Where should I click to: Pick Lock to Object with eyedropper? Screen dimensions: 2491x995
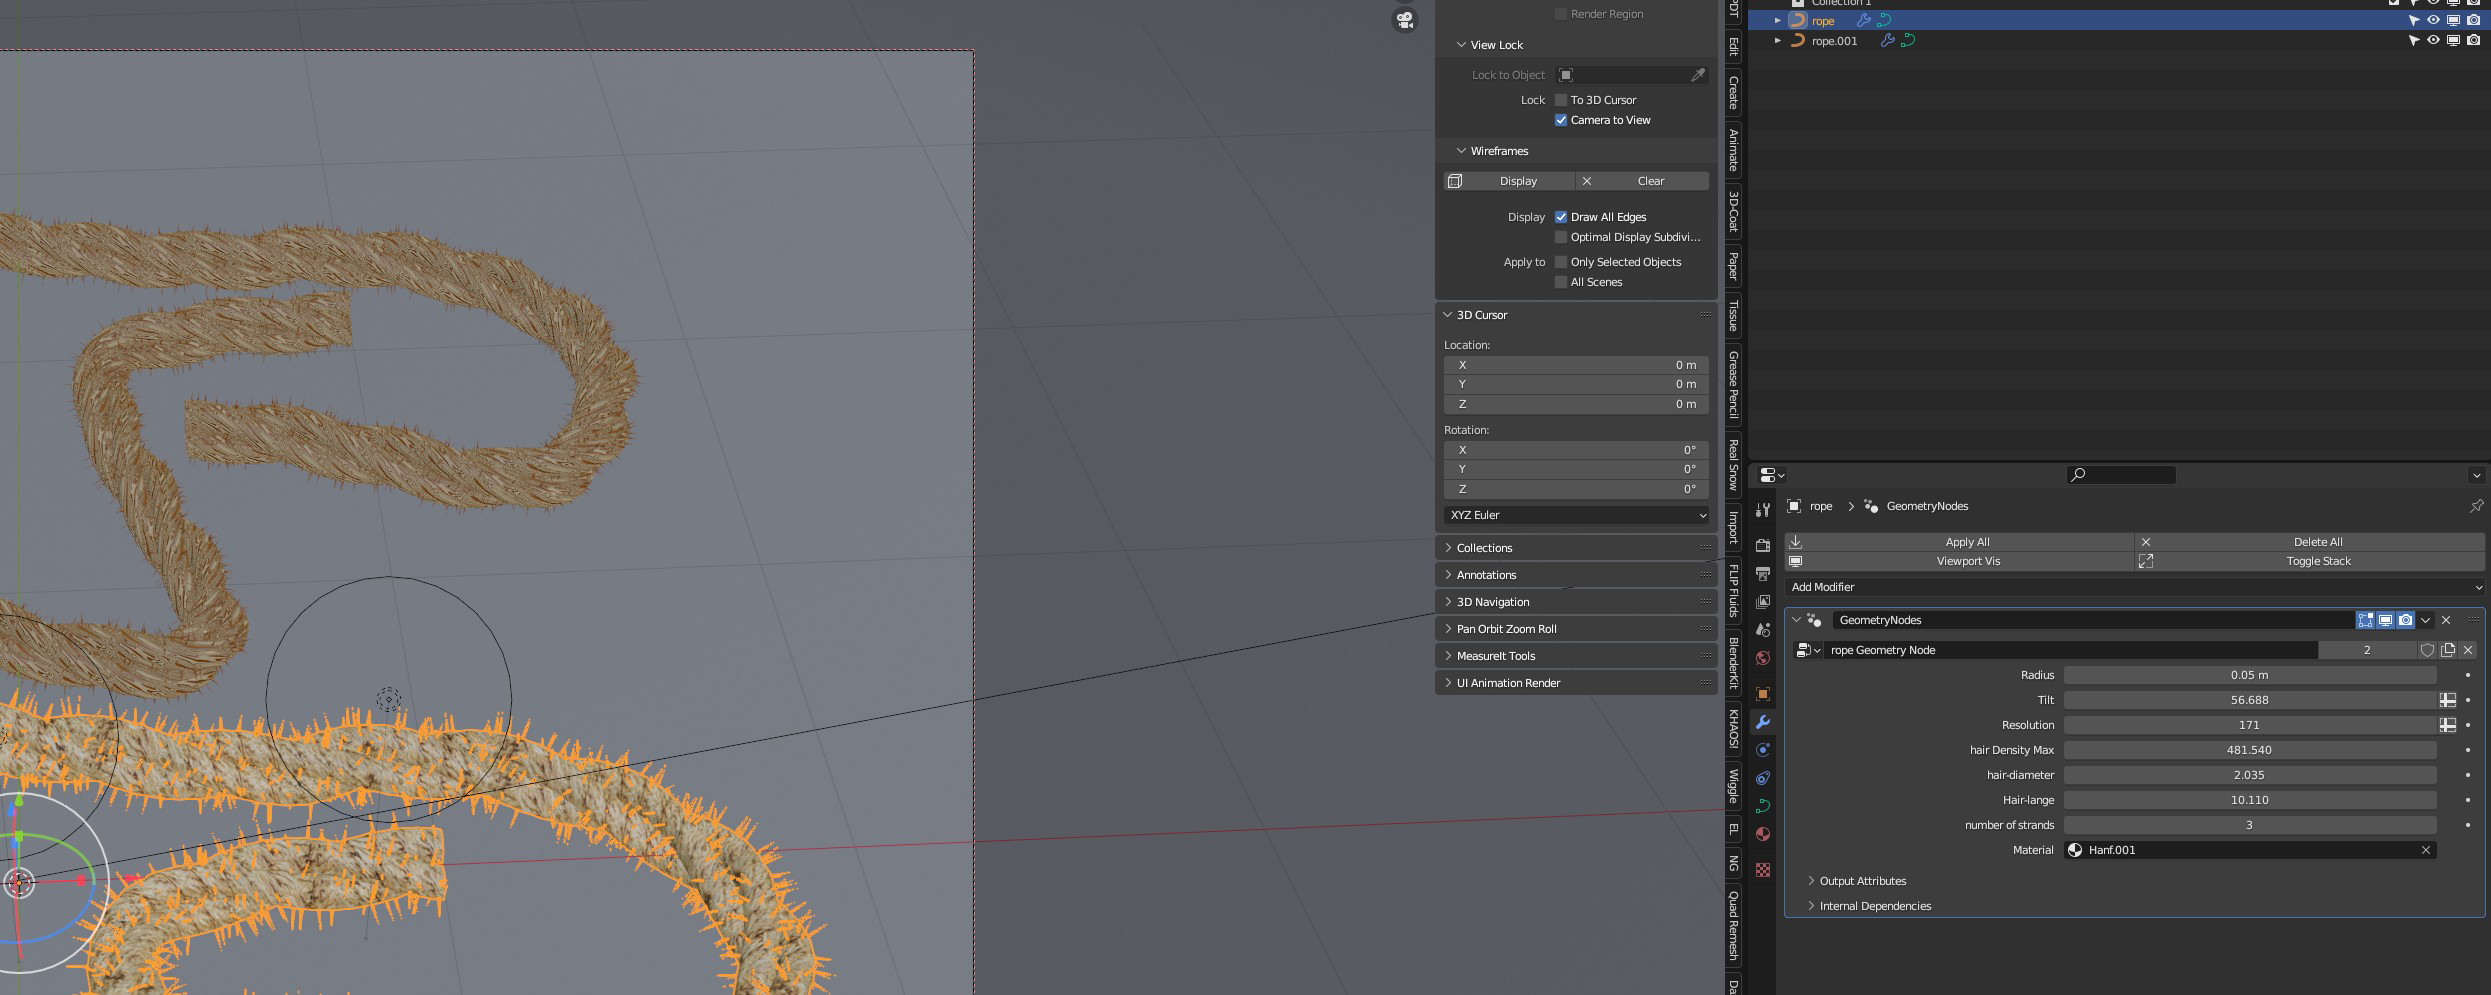tap(1698, 75)
